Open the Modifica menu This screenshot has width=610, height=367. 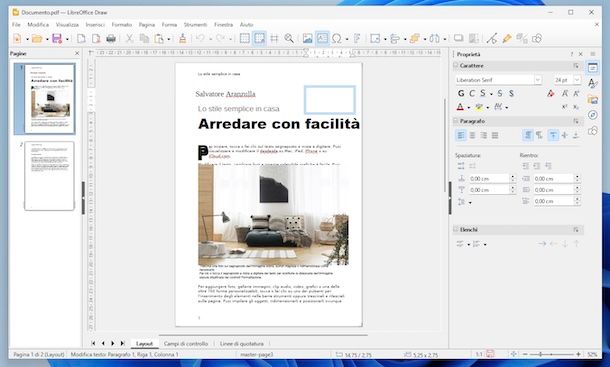pyautogui.click(x=38, y=25)
